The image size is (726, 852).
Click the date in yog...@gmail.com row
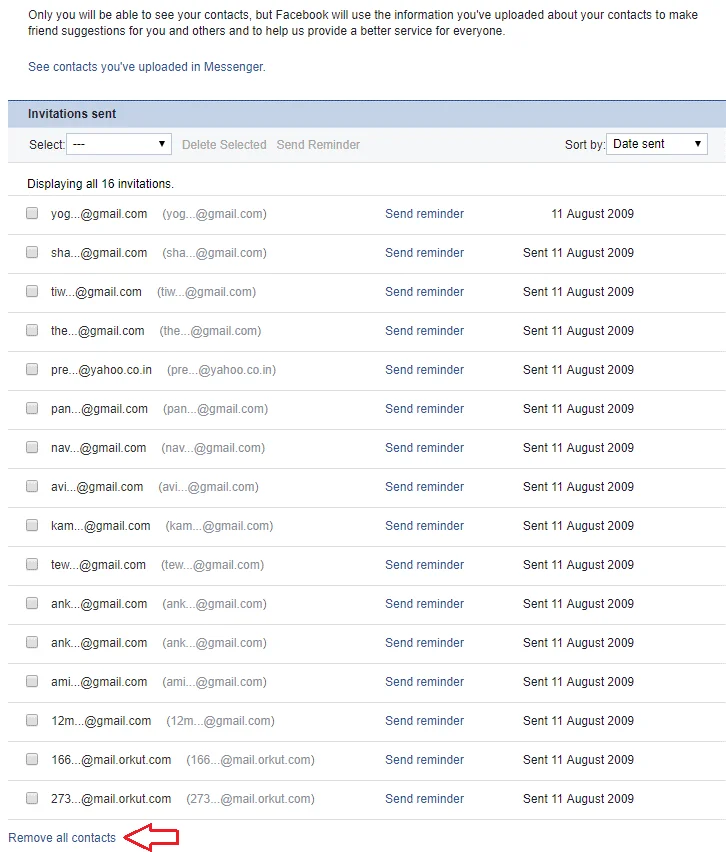592,214
